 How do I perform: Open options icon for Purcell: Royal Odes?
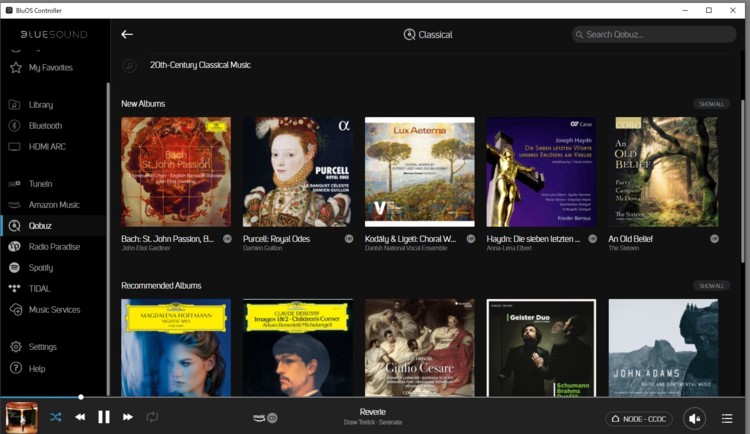349,239
